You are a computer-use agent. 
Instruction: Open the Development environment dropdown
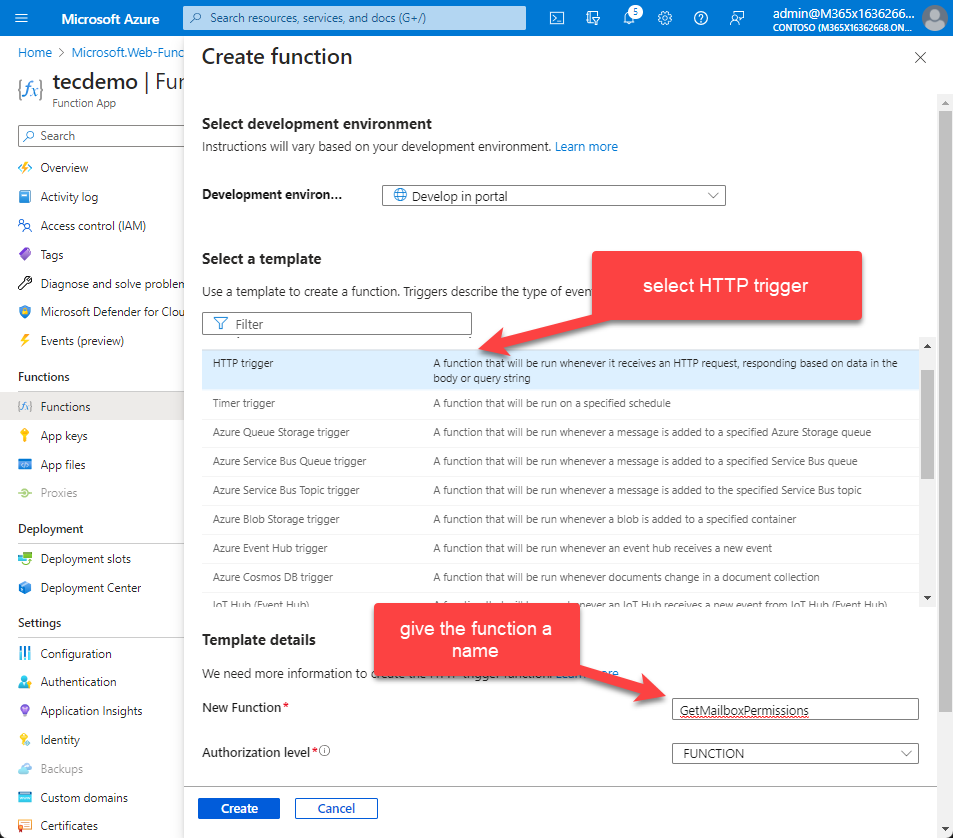point(554,196)
